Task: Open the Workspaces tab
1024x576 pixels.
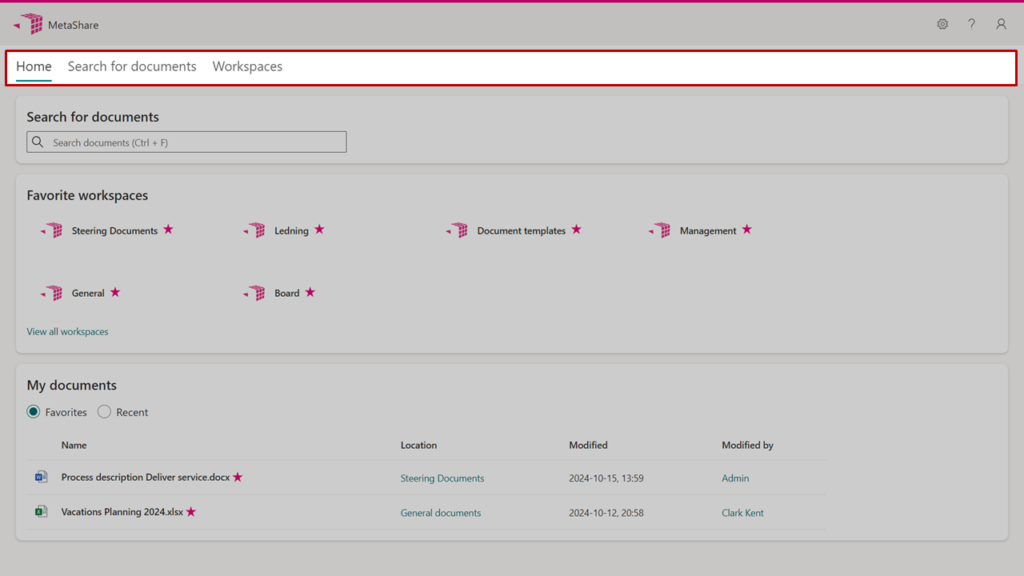Action: coord(247,67)
